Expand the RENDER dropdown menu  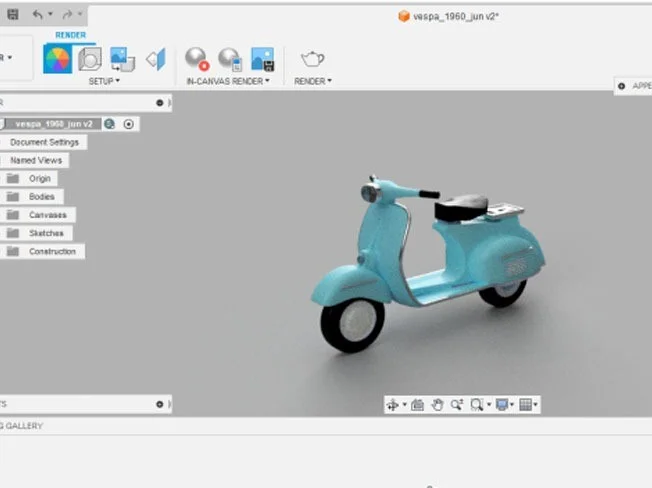312,81
